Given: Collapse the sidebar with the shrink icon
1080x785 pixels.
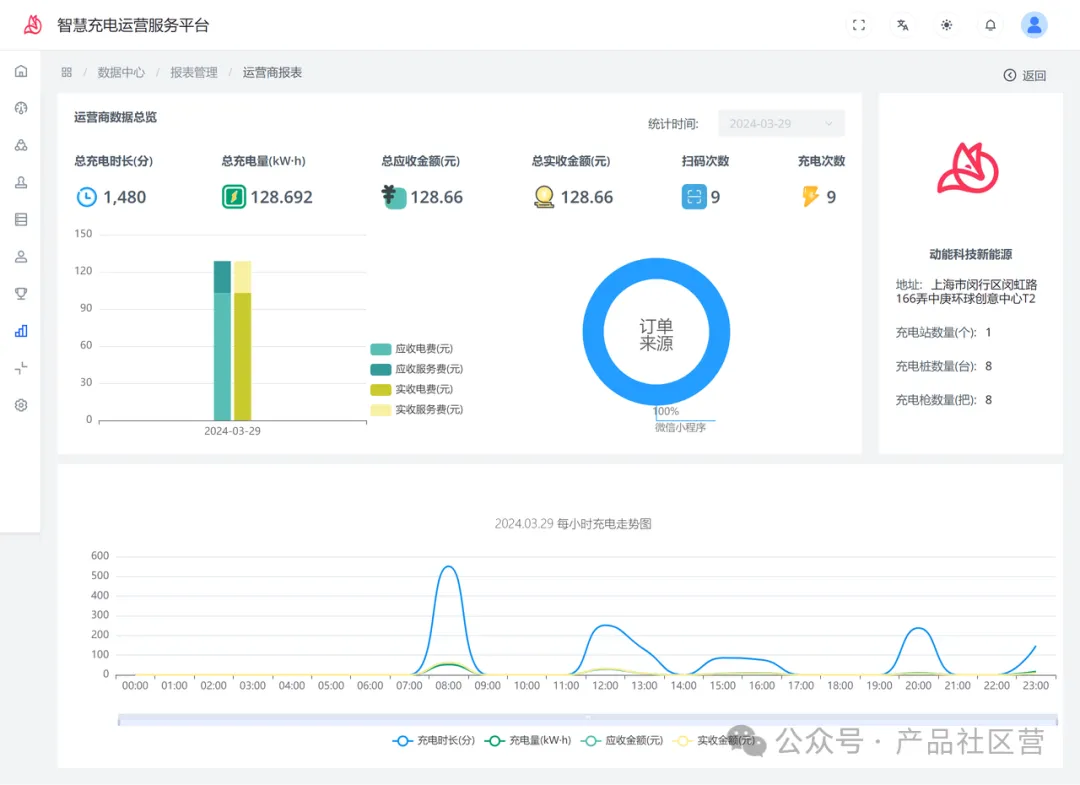Looking at the screenshot, I should (x=21, y=368).
